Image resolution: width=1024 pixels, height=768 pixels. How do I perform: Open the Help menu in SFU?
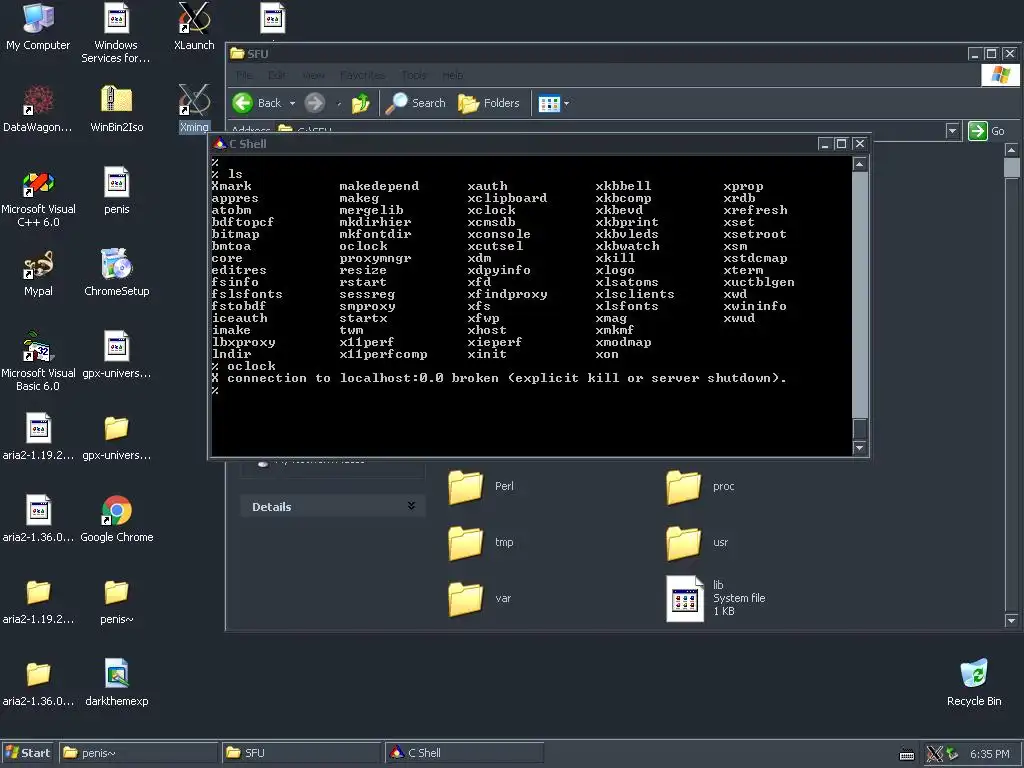[x=453, y=76]
